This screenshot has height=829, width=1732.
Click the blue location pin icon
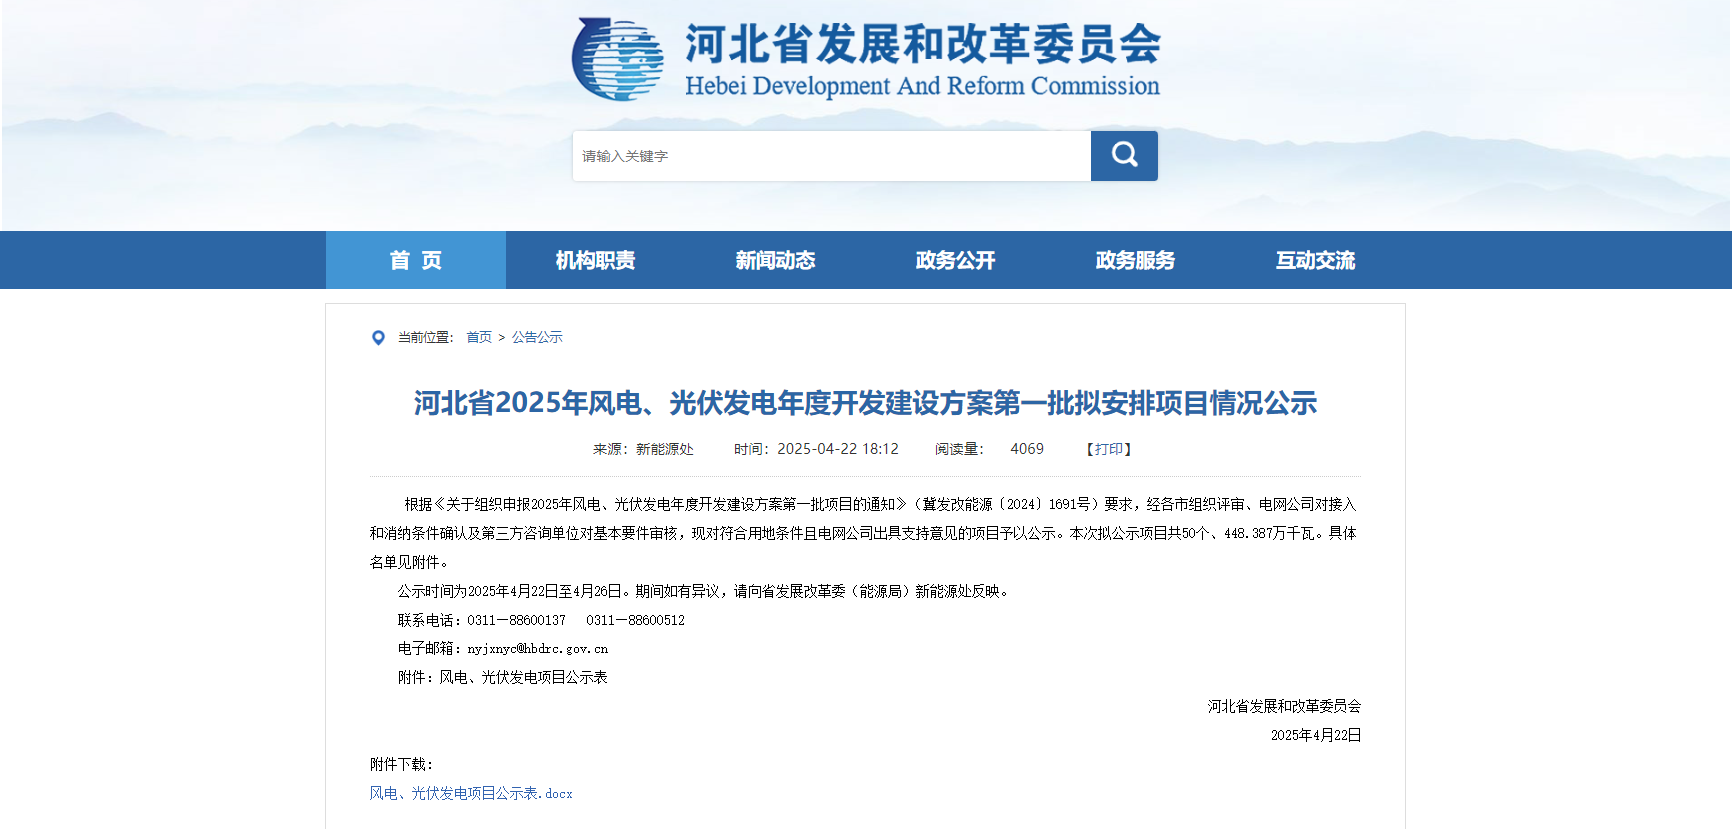pos(378,338)
